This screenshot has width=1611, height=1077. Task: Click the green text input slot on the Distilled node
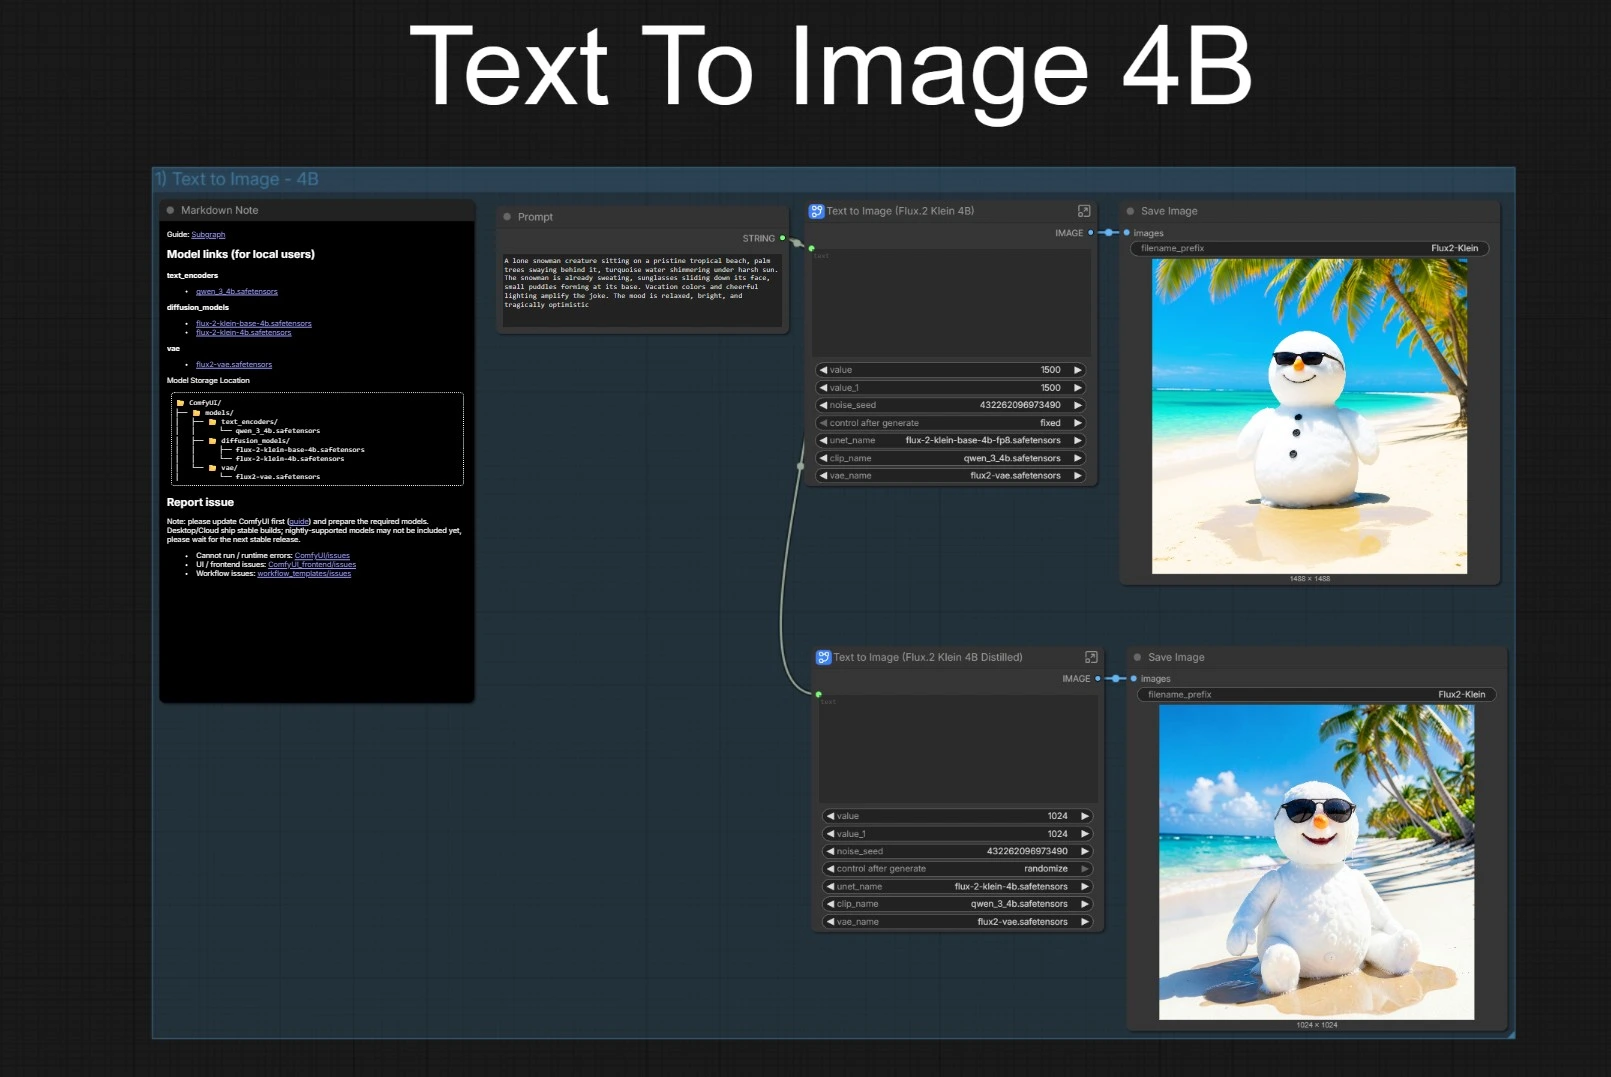click(x=818, y=694)
